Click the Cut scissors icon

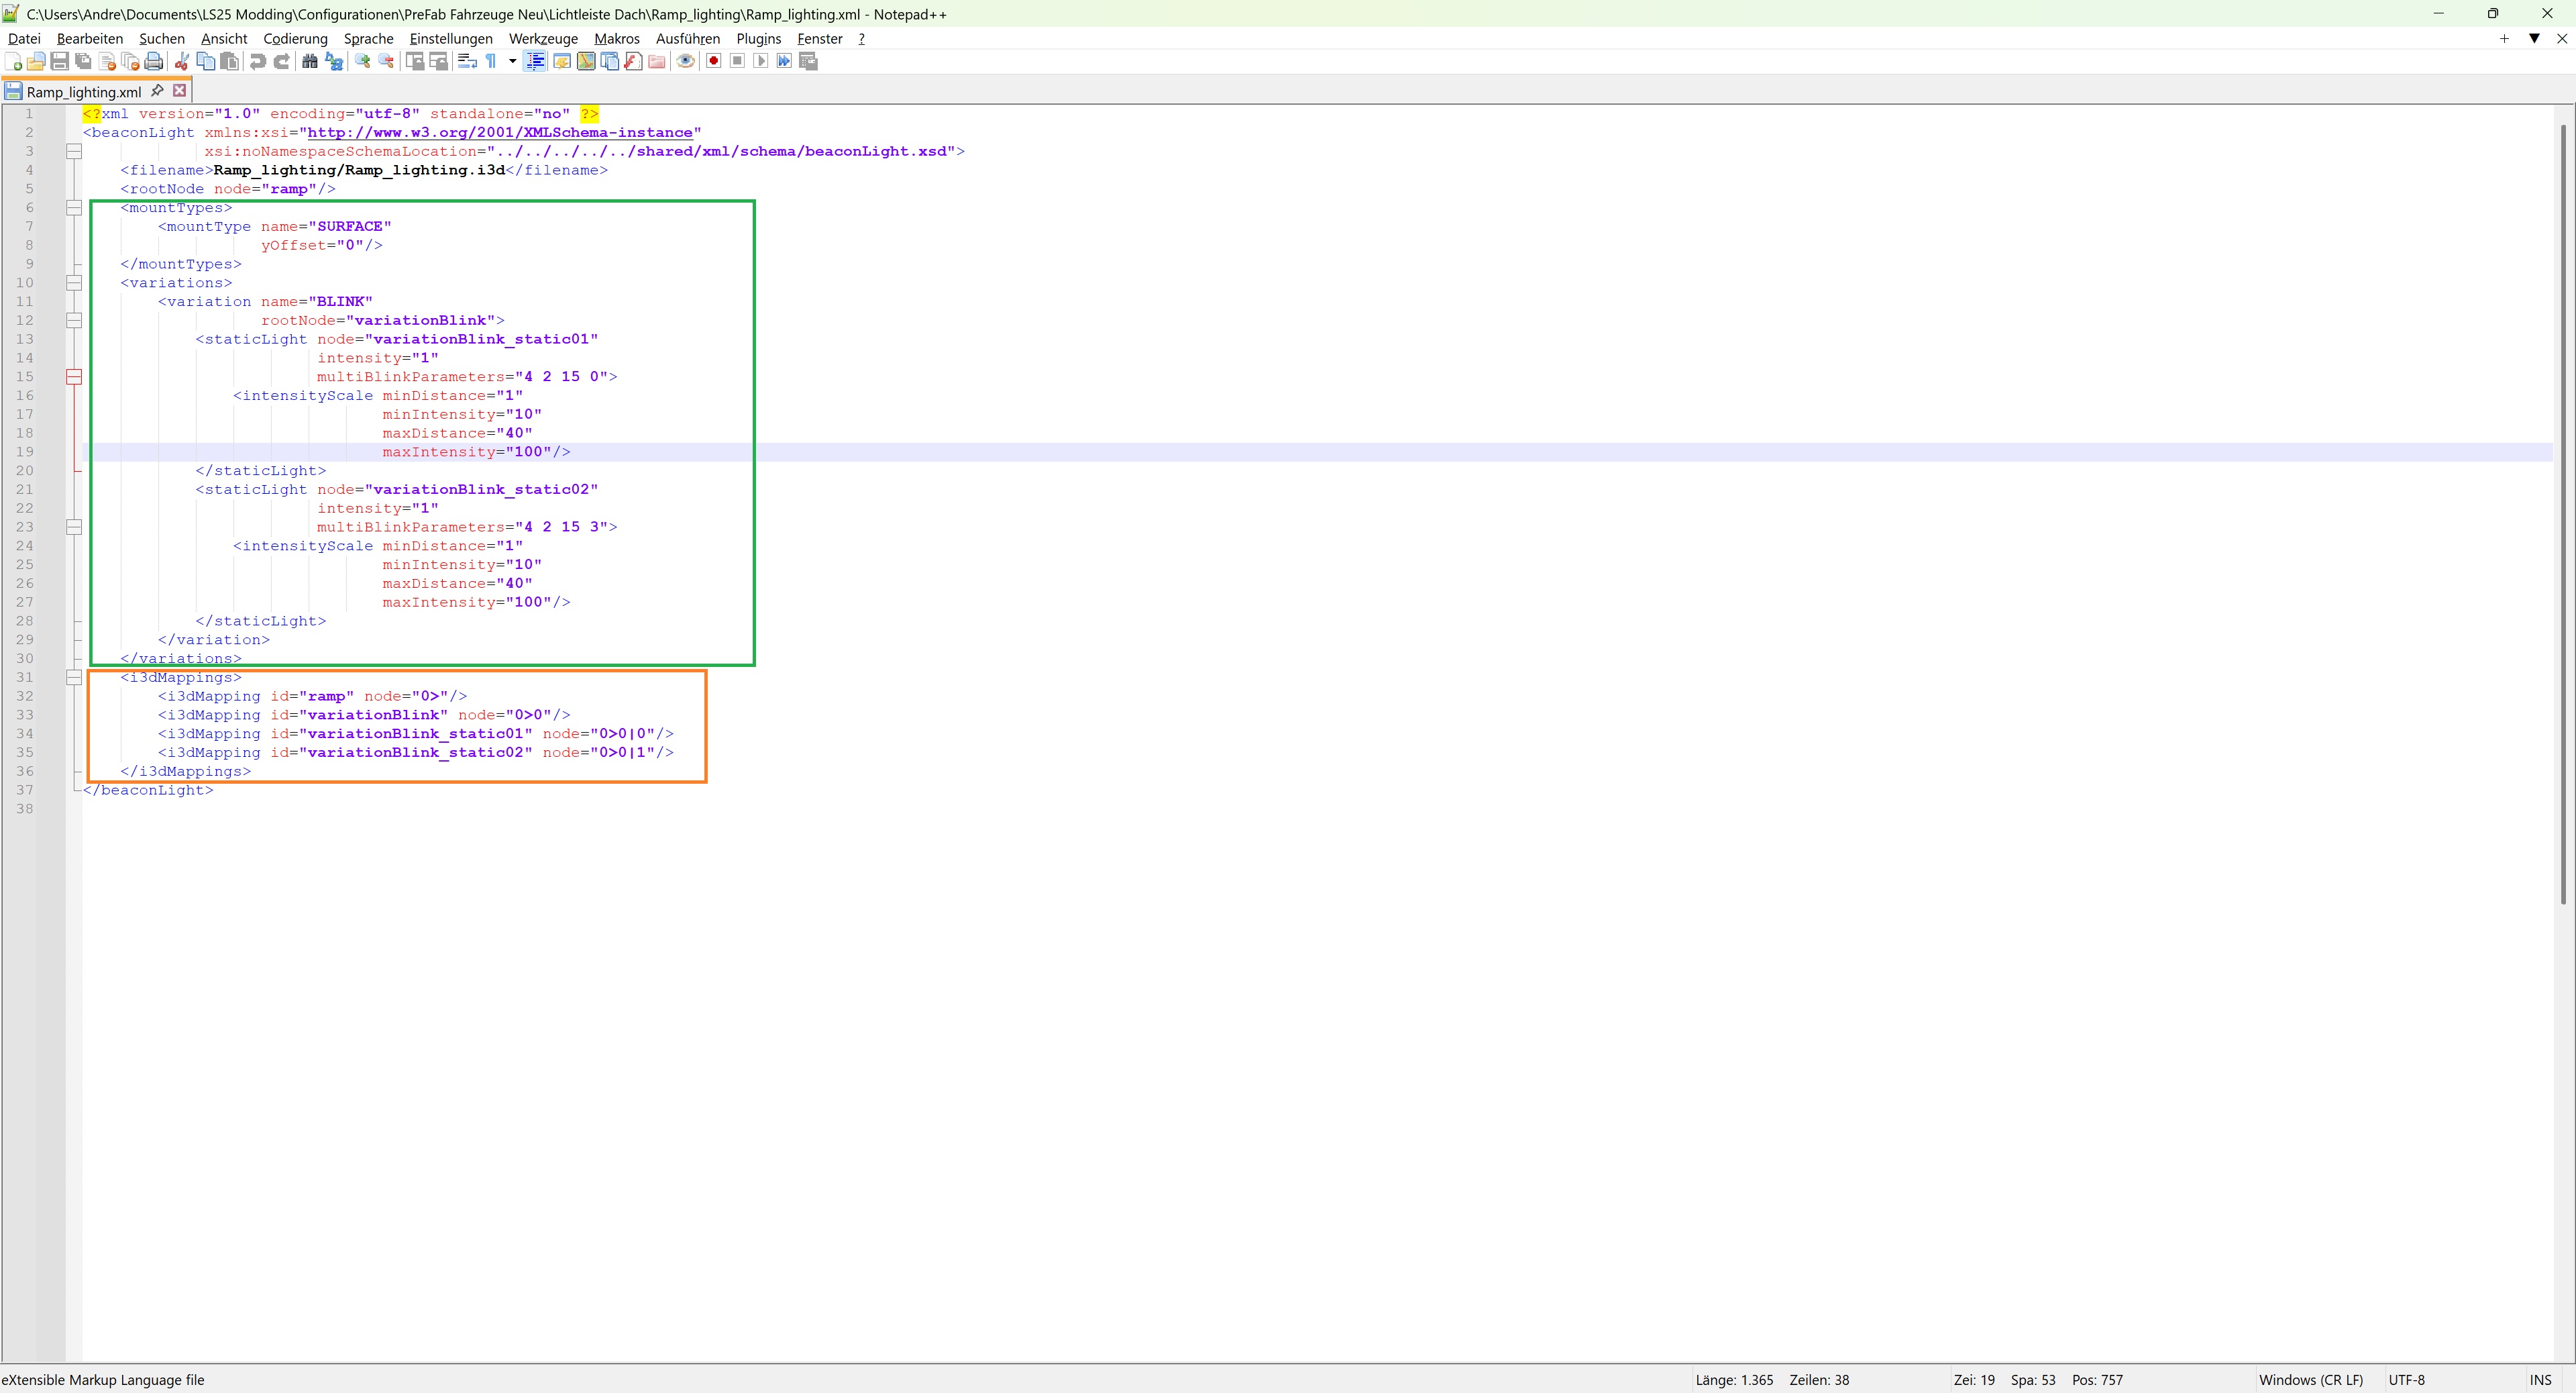coord(182,62)
